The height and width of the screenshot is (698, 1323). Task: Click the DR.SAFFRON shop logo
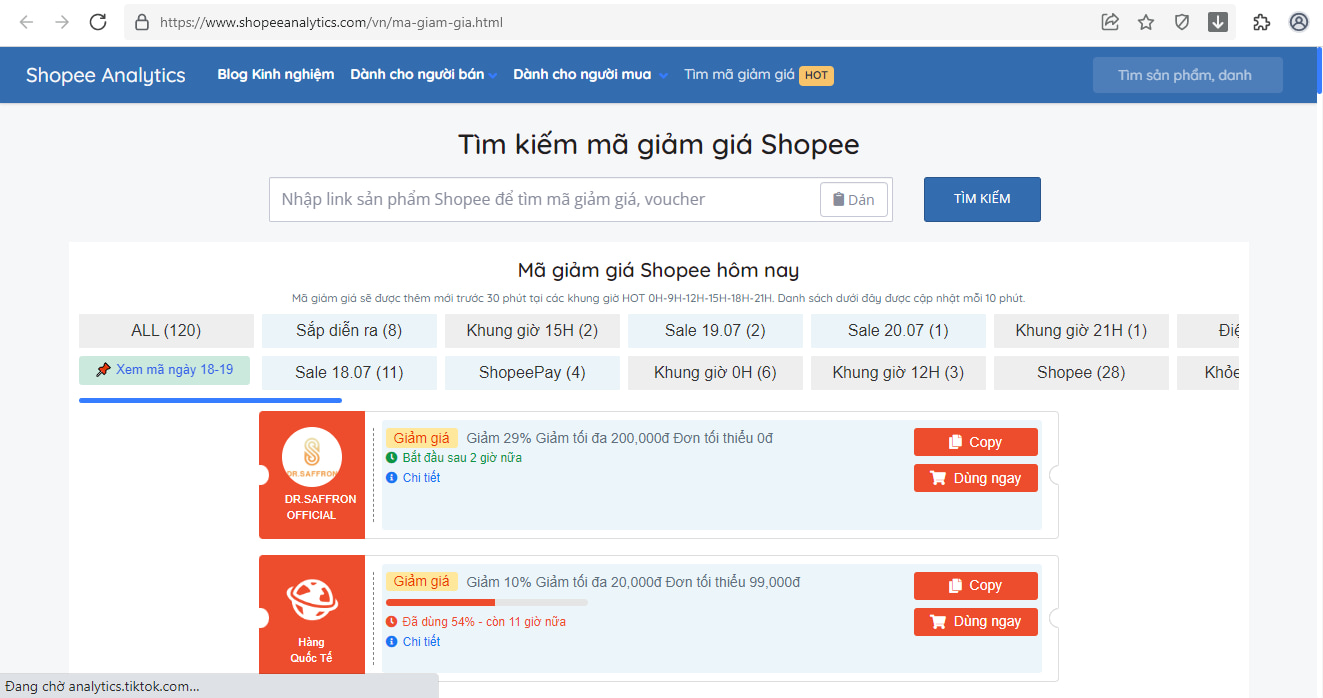pyautogui.click(x=312, y=457)
